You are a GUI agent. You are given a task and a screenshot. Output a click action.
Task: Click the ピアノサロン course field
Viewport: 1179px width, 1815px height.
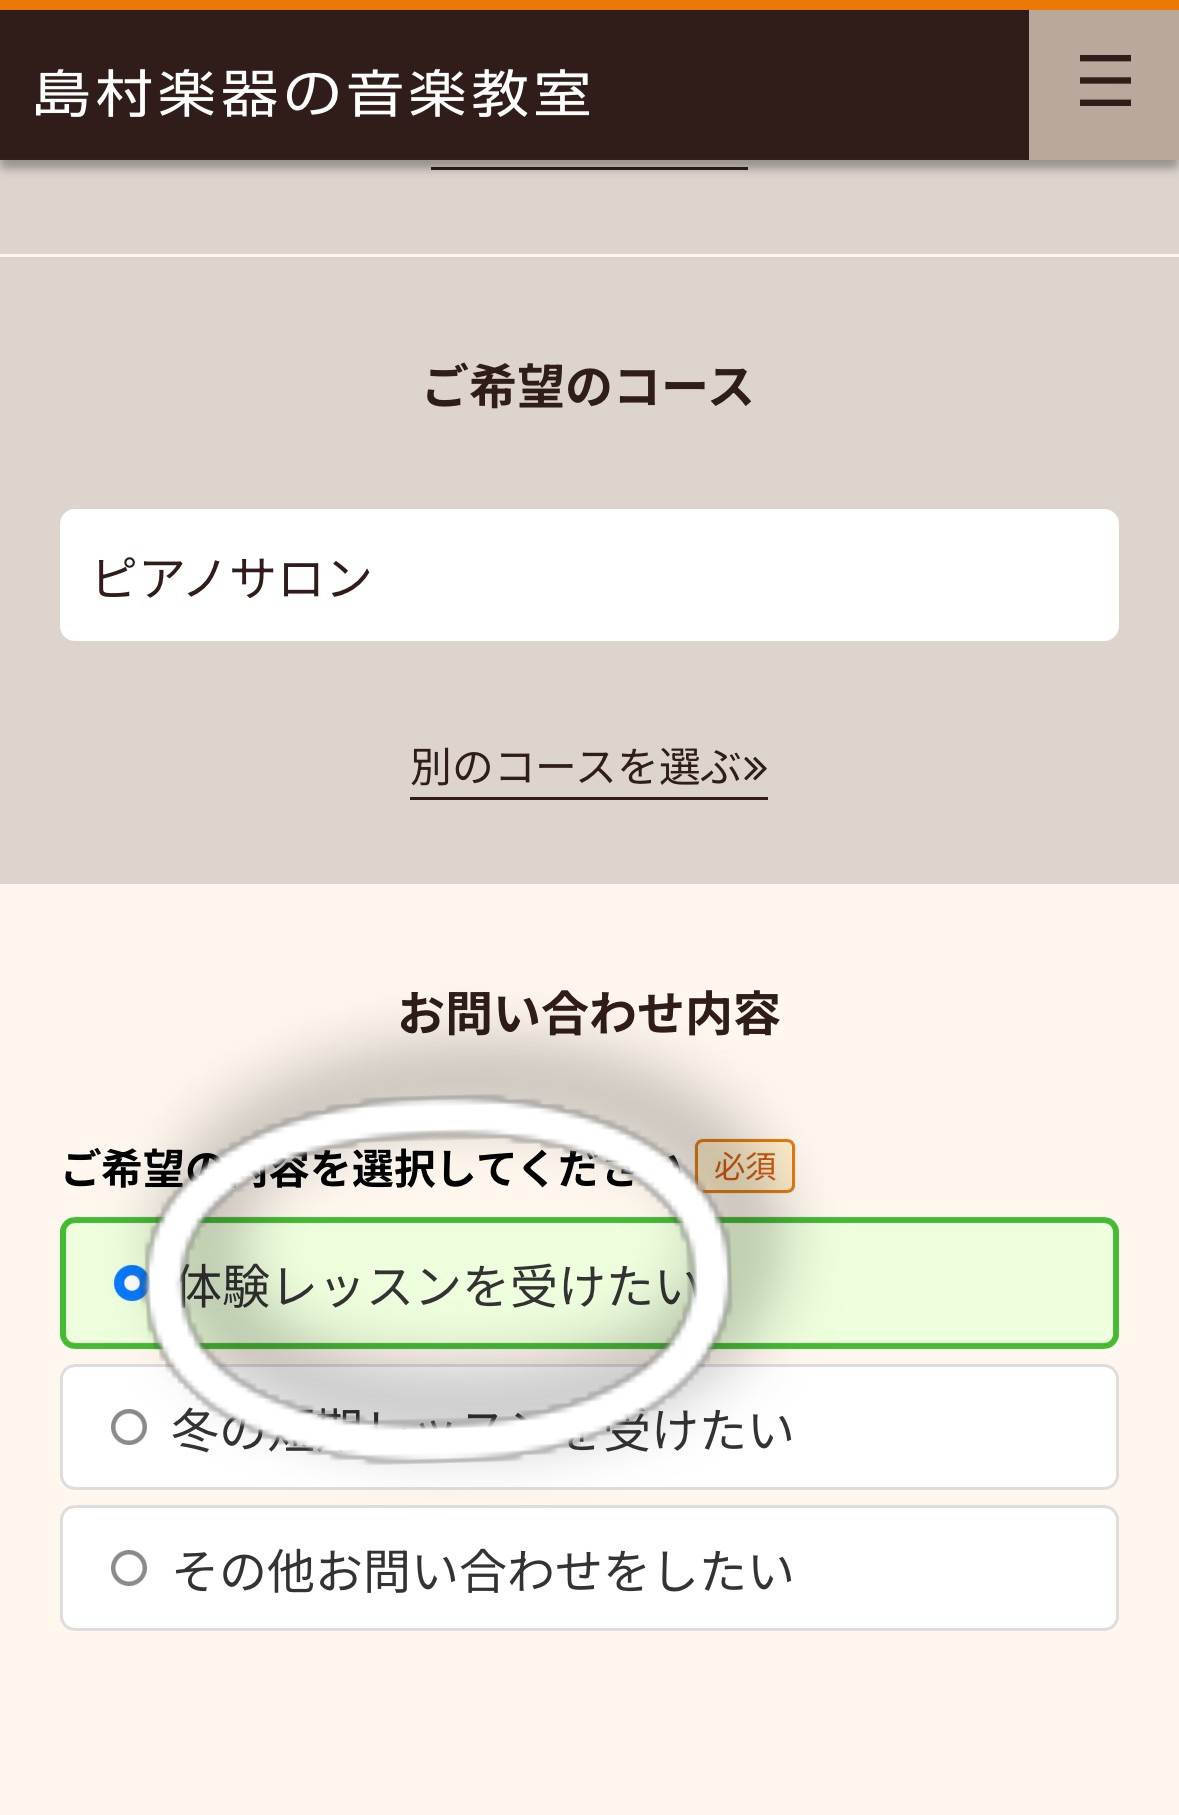coord(588,575)
